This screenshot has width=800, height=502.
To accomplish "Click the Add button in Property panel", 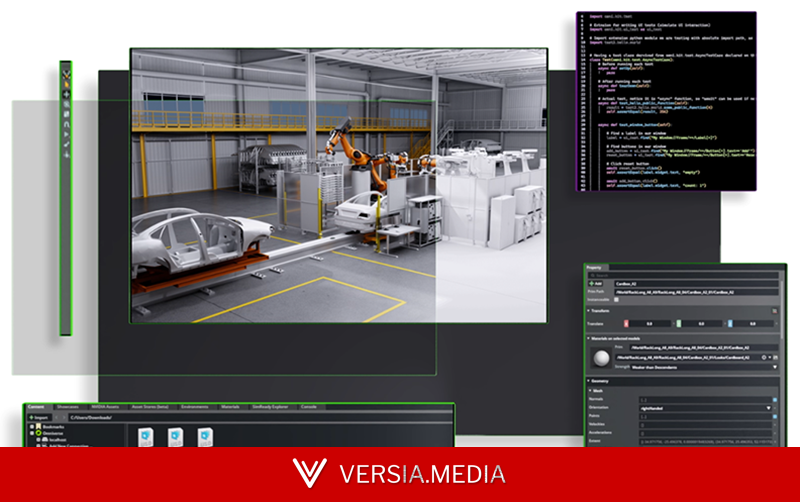I will pos(595,283).
